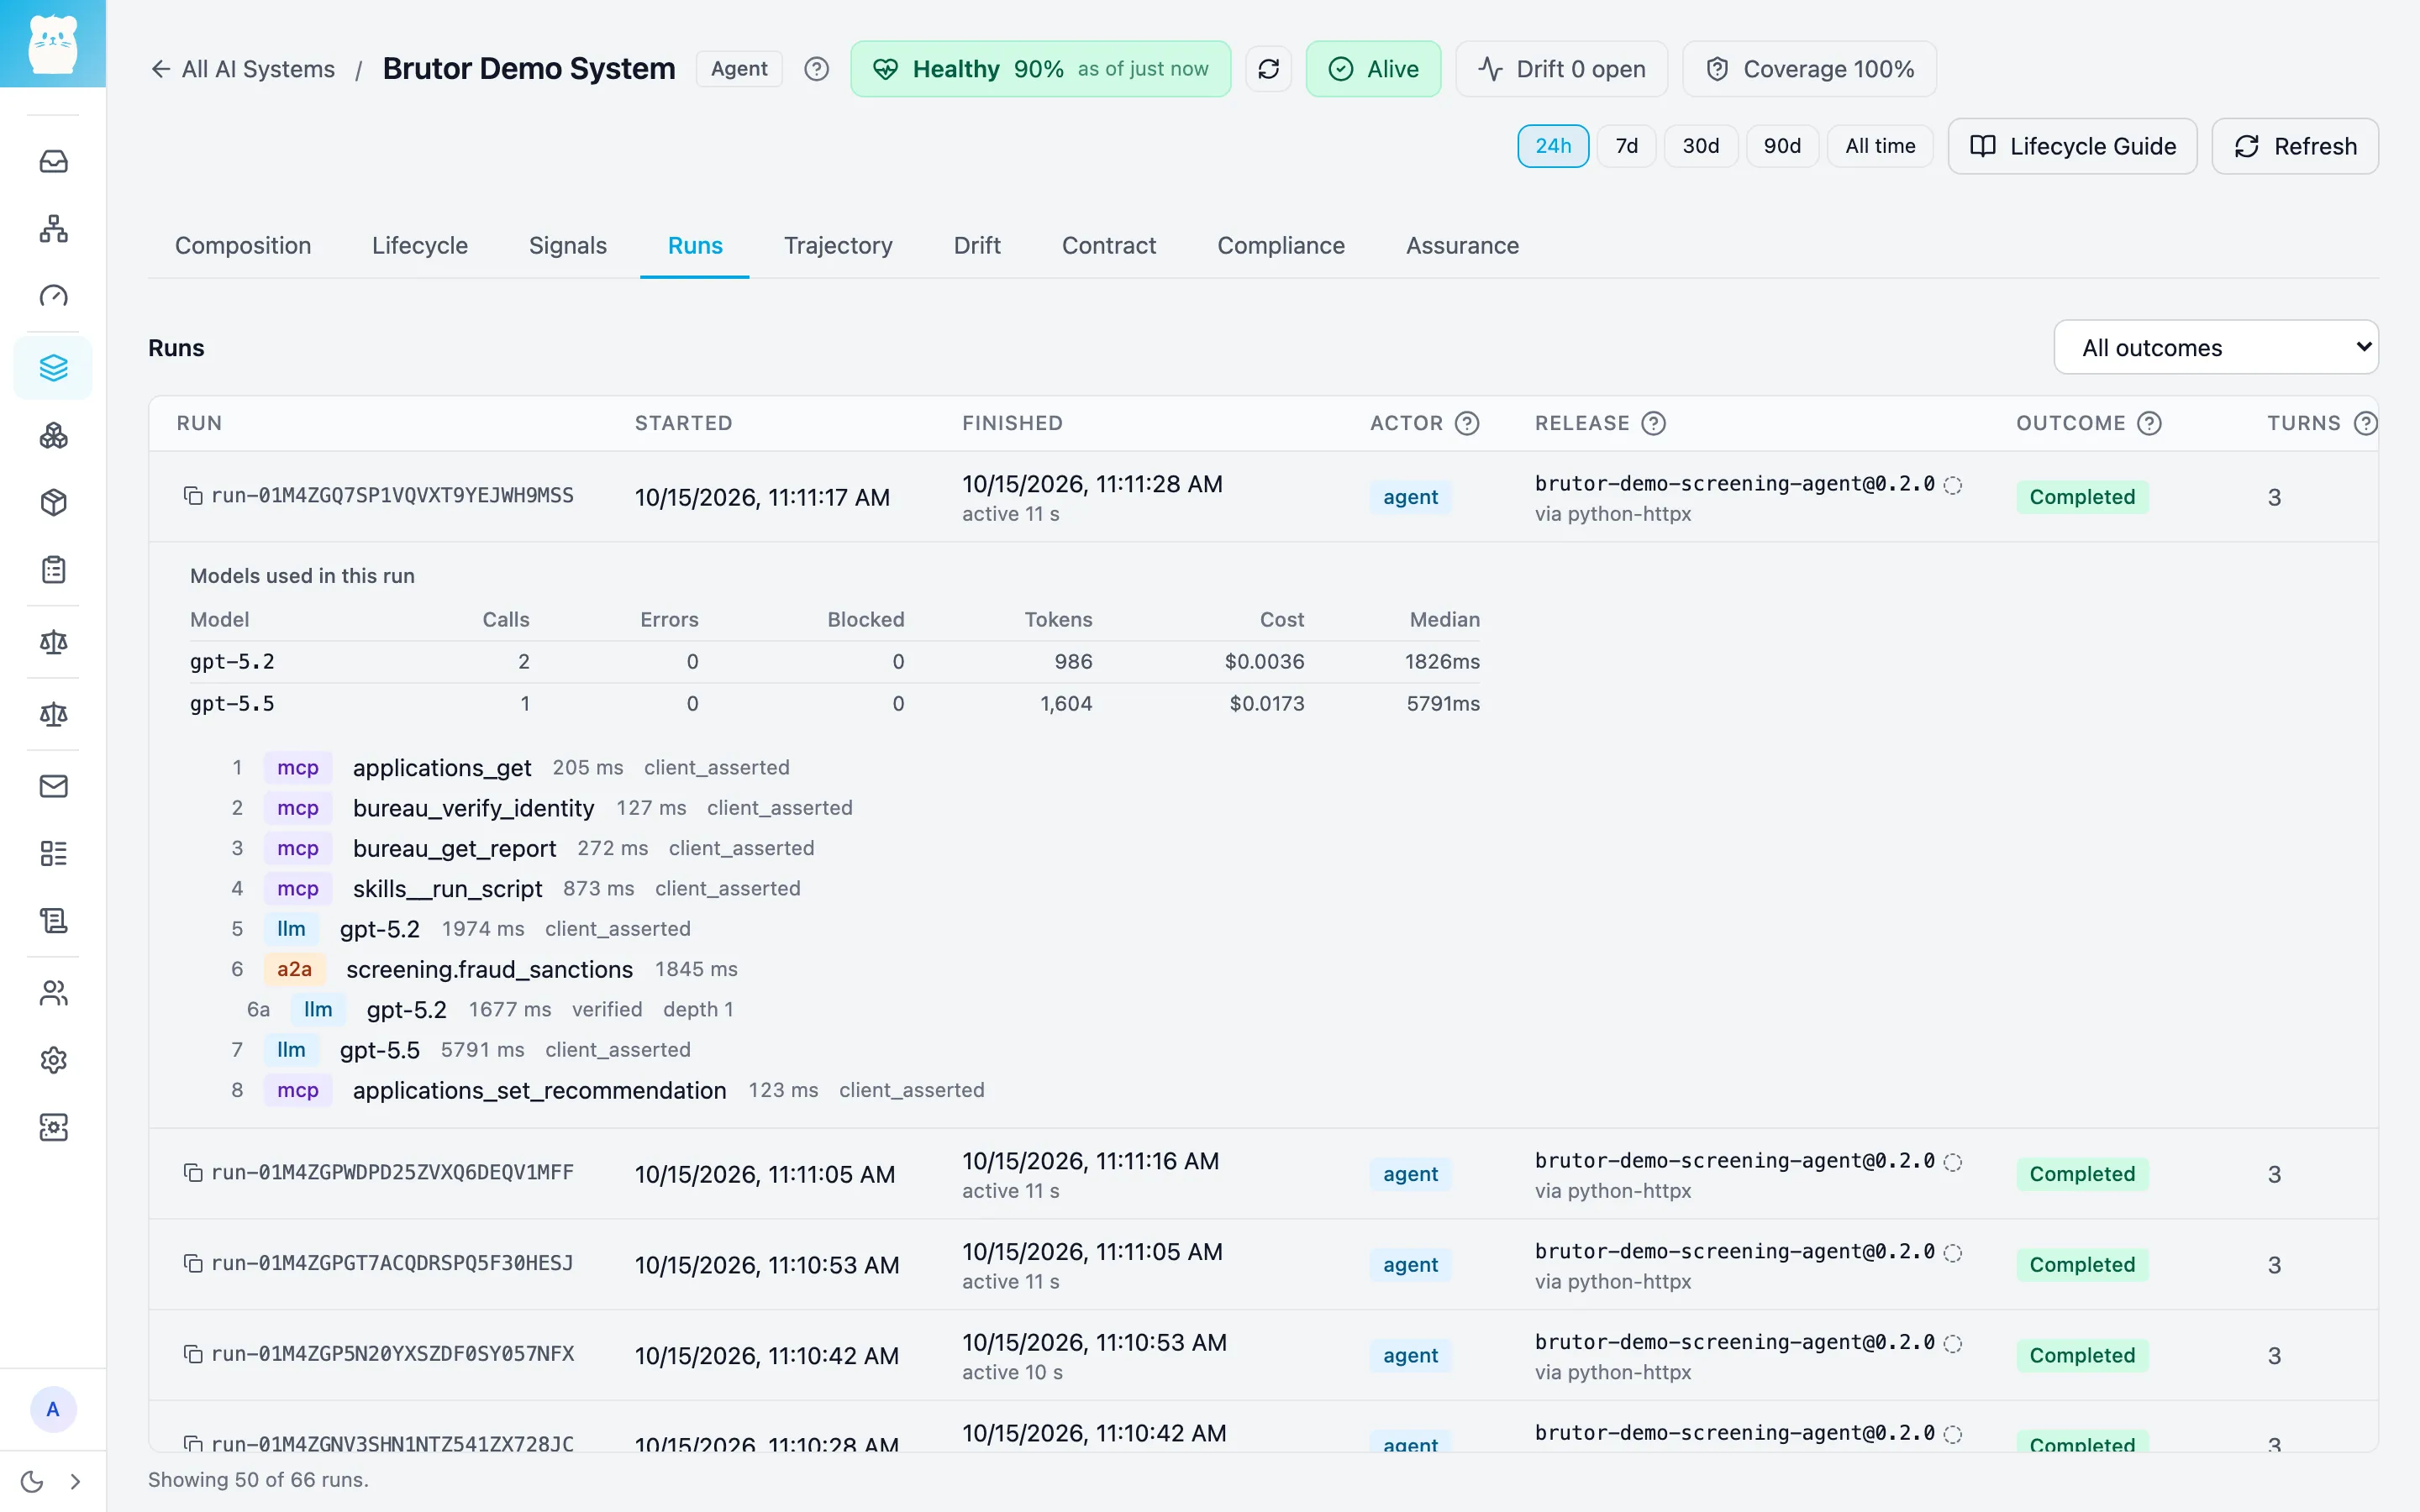Open the inbox icon in the sidebar
The width and height of the screenshot is (2420, 1512).
coord(53,161)
